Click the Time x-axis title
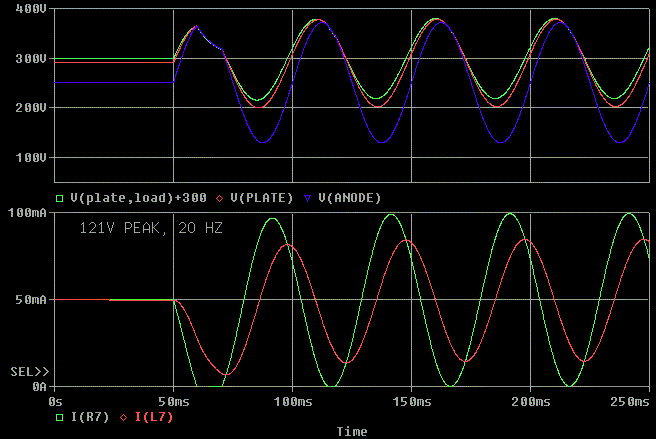The width and height of the screenshot is (656, 439). click(x=351, y=432)
